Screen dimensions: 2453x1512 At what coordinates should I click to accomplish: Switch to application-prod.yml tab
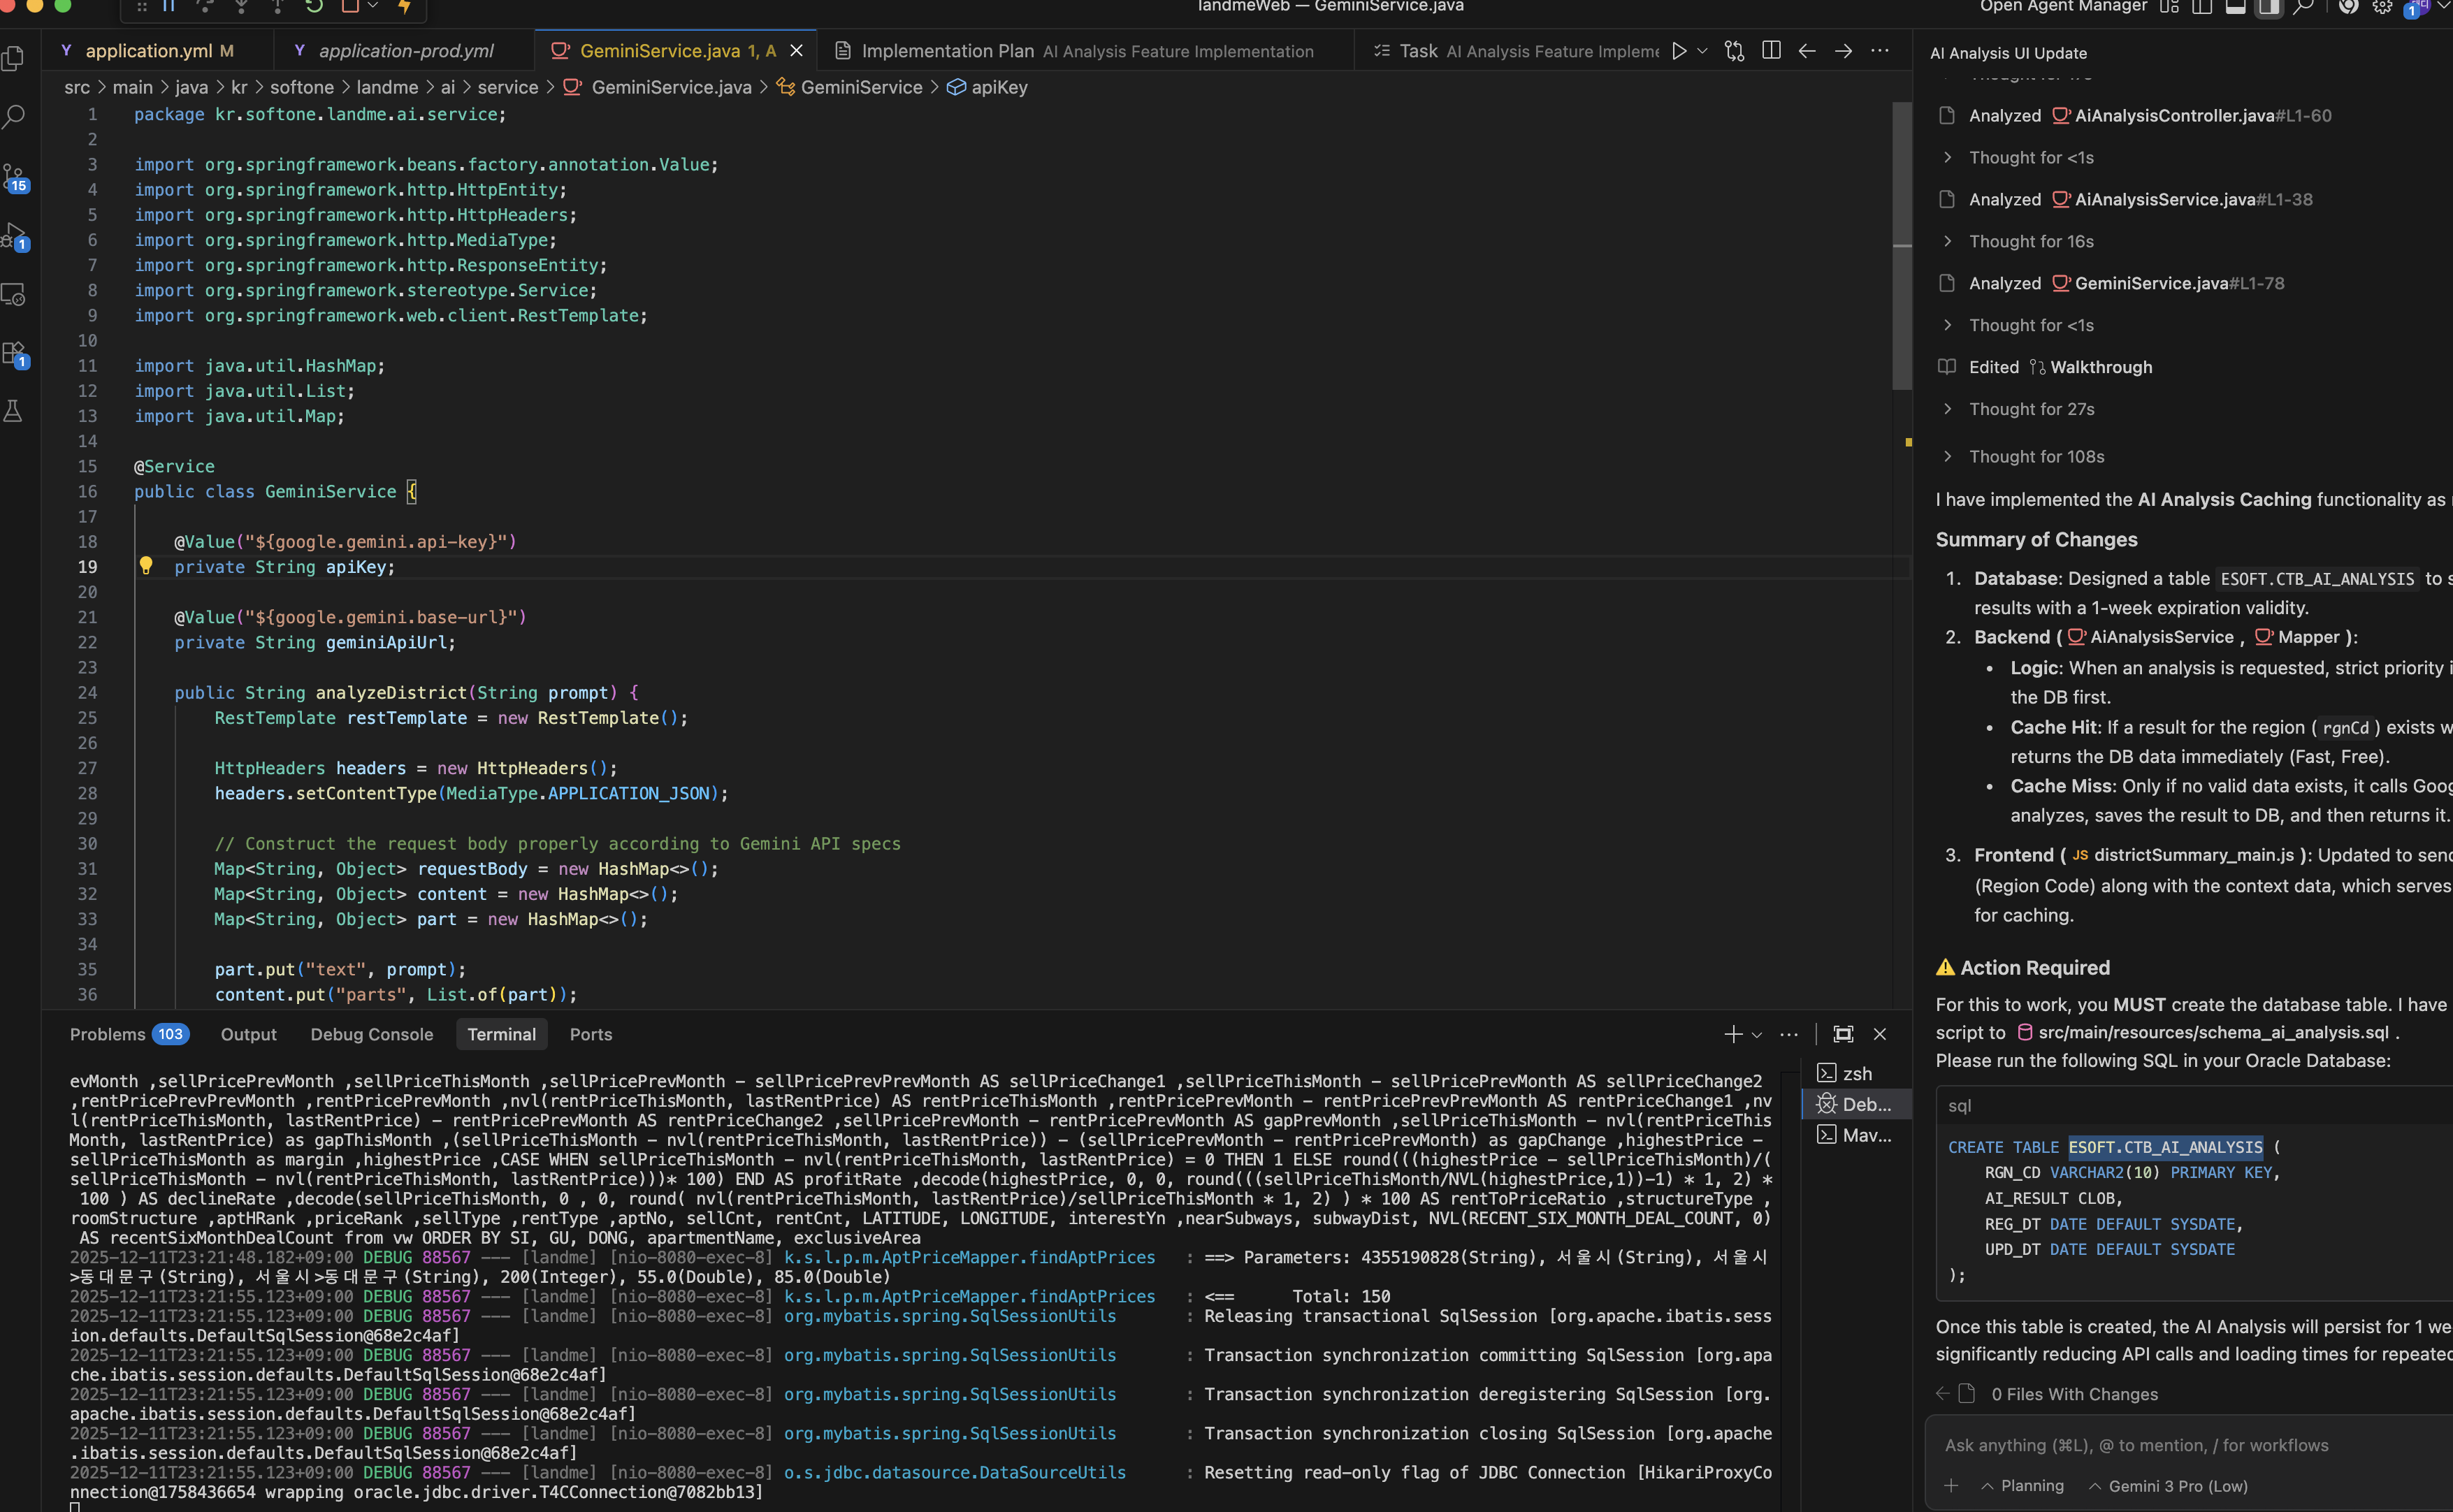pyautogui.click(x=405, y=51)
